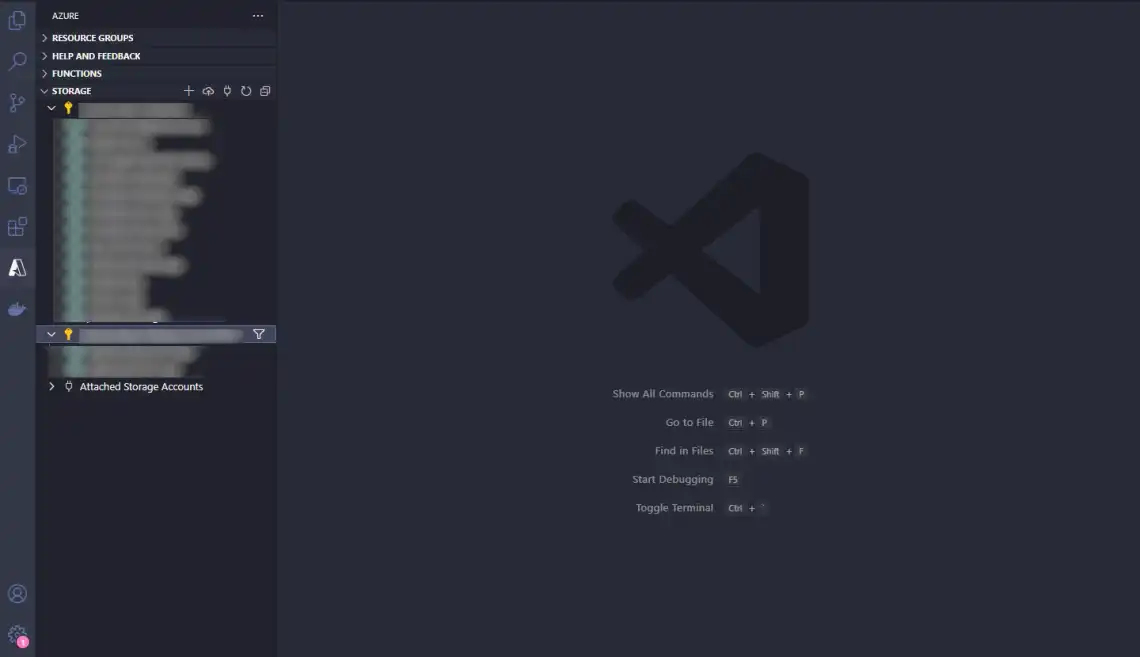Open Azure panel more actions ellipsis
Image resolution: width=1140 pixels, height=657 pixels.
point(258,15)
